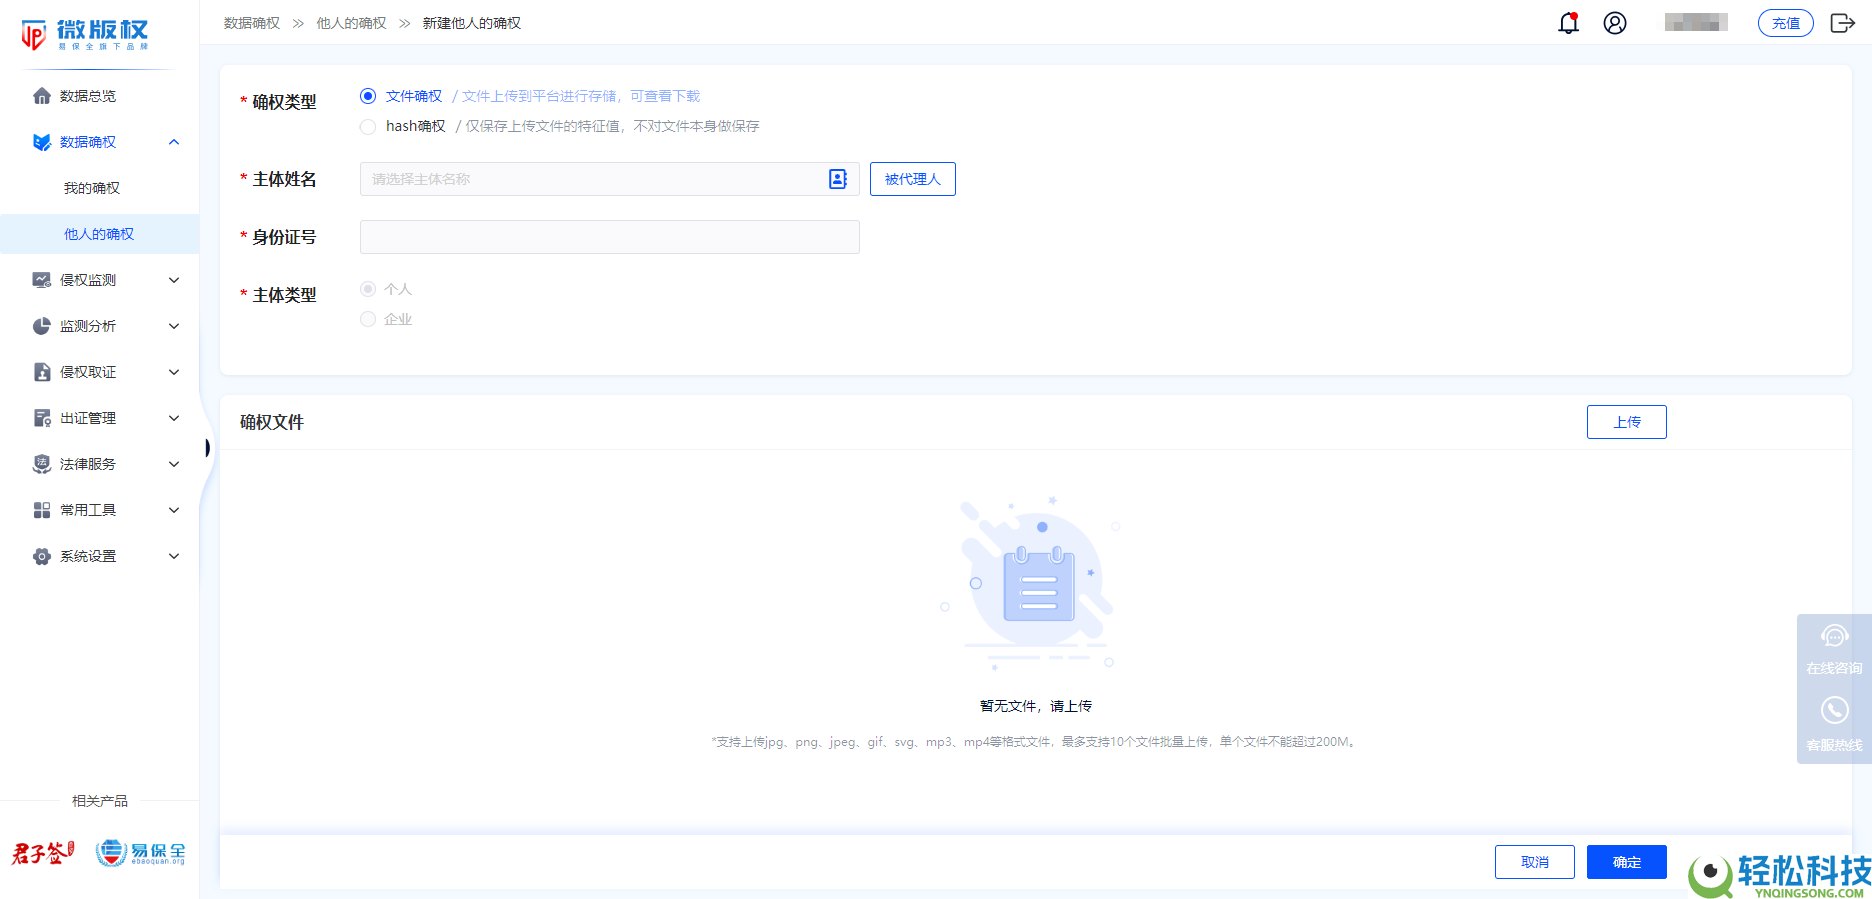Open the 易保全 product logo
1872x899 pixels.
(x=141, y=853)
